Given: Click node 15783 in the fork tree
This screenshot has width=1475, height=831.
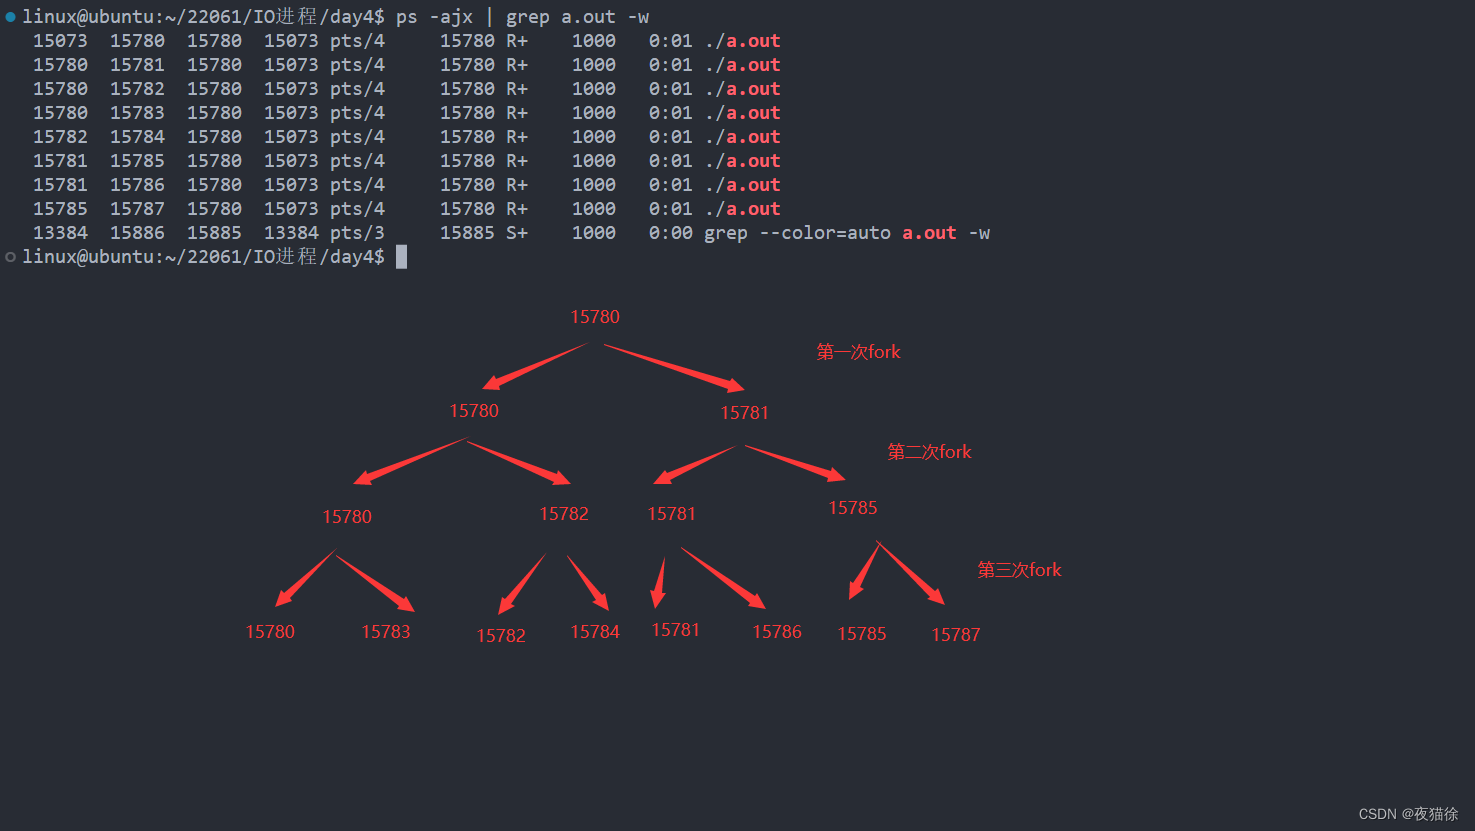Looking at the screenshot, I should (x=386, y=632).
